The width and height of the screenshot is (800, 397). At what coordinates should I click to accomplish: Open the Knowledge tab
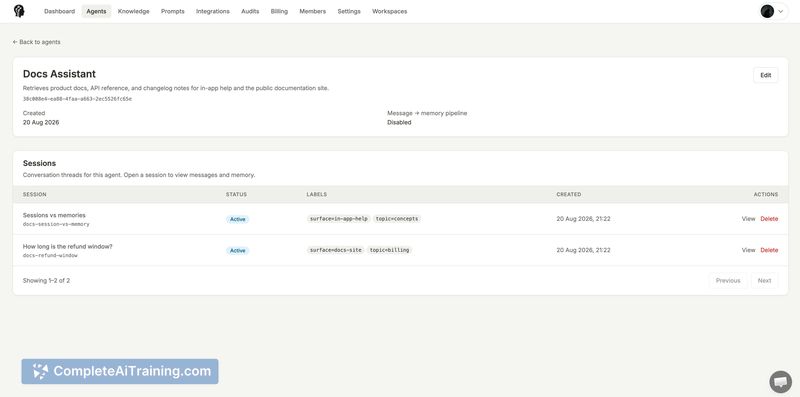coord(134,11)
